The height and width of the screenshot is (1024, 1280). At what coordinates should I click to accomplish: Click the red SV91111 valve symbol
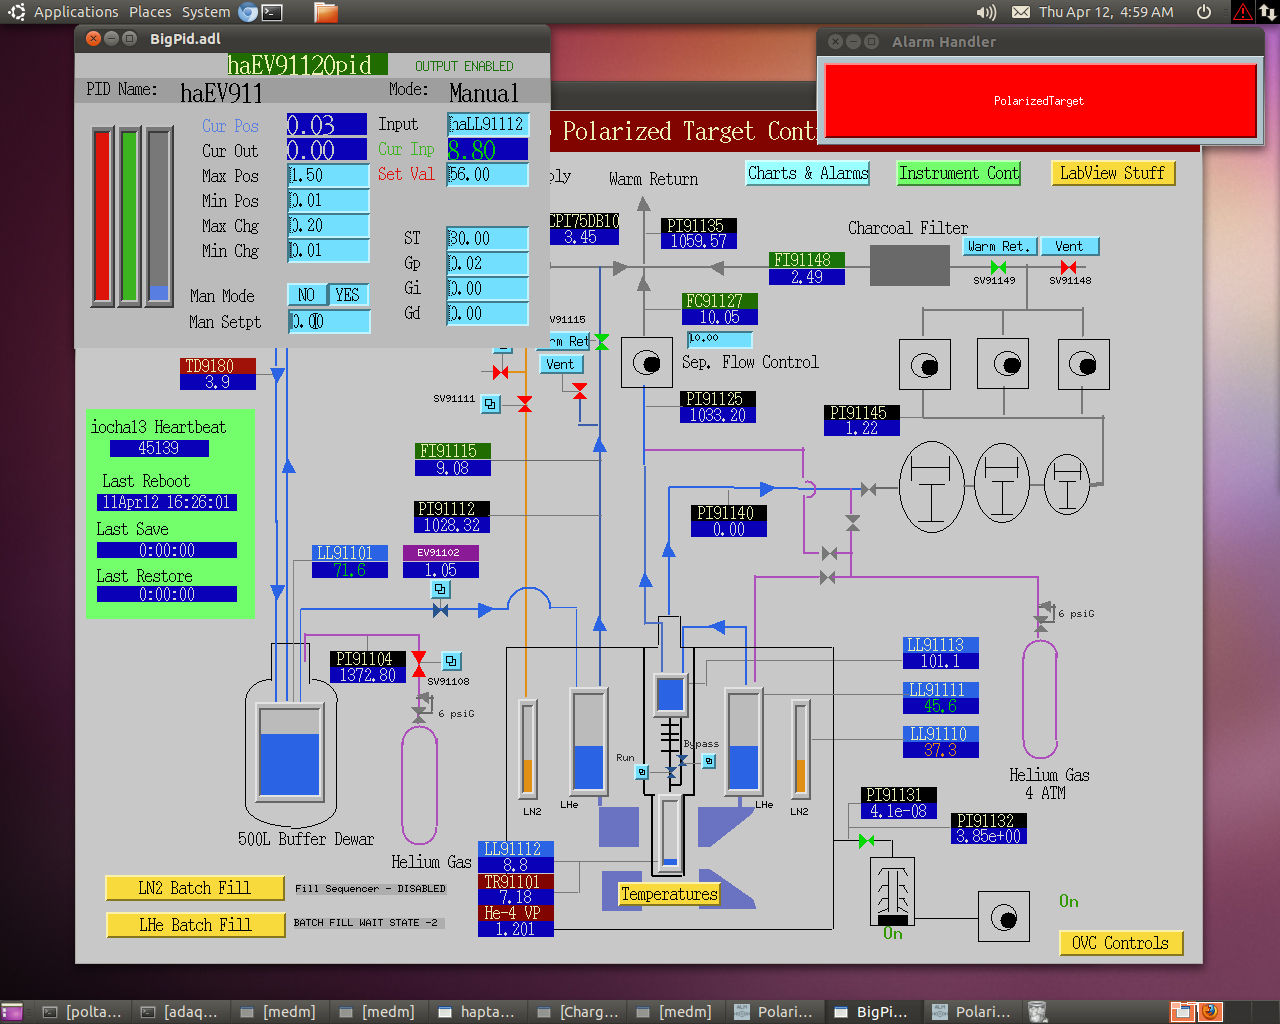525,403
